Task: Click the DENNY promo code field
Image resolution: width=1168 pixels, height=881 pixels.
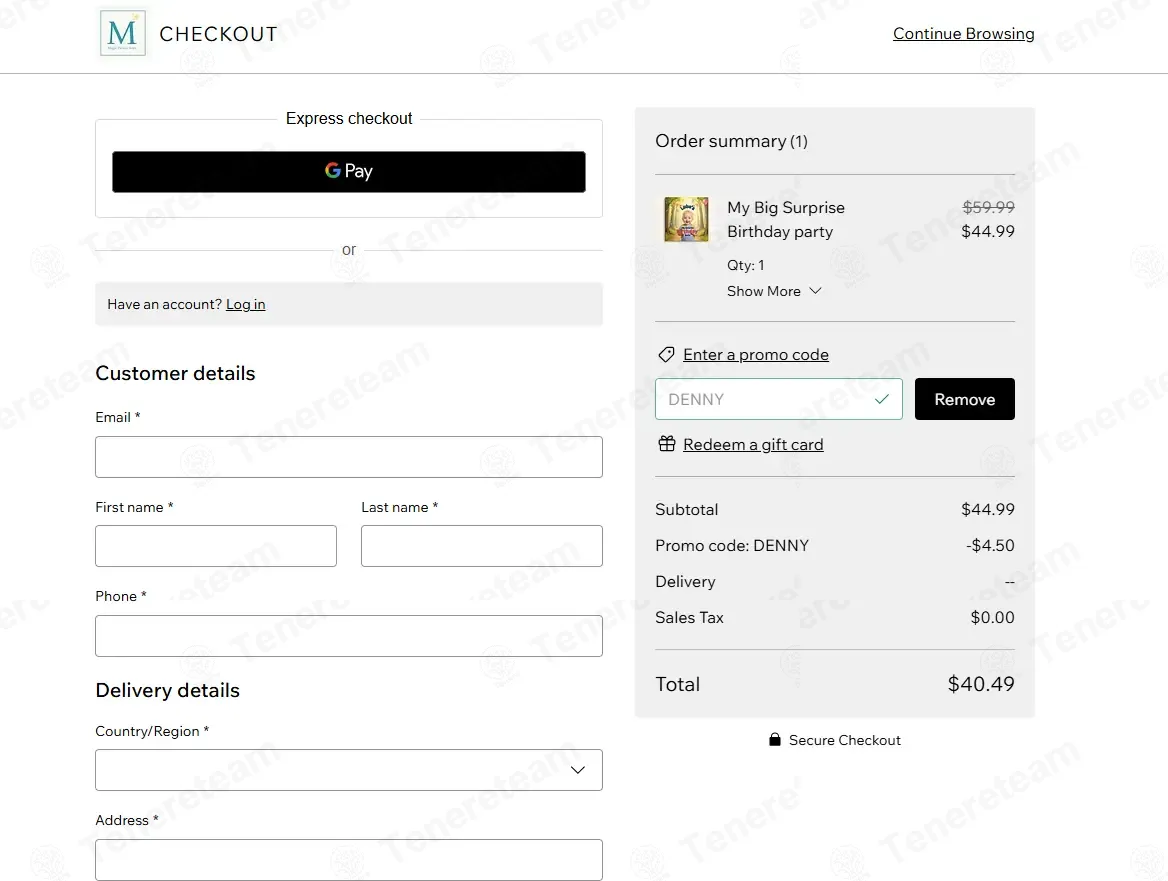Action: click(x=778, y=399)
